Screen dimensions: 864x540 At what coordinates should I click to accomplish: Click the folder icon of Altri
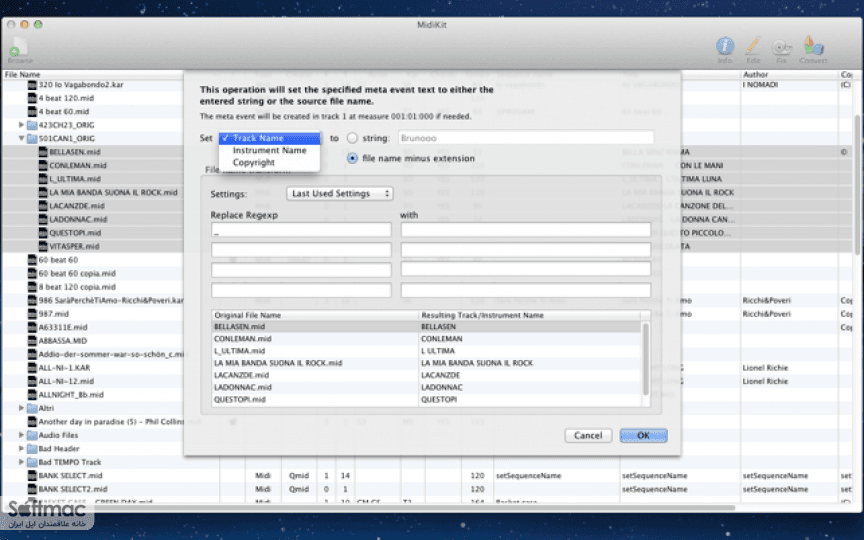32,408
